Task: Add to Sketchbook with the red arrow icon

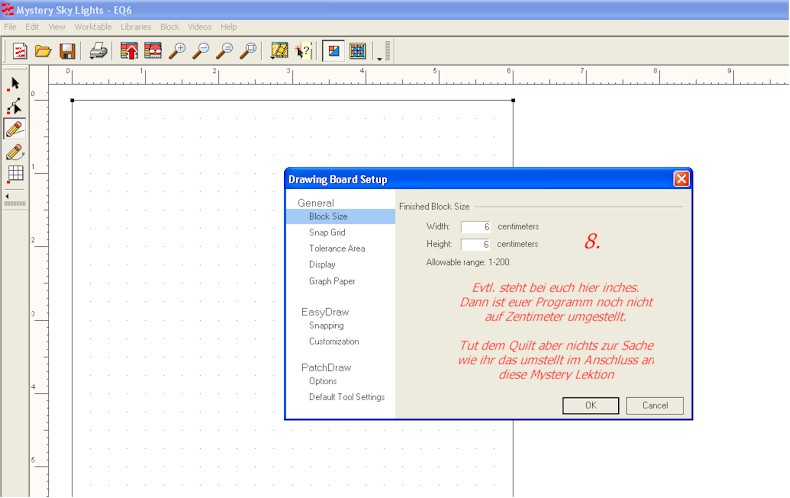Action: pos(129,51)
